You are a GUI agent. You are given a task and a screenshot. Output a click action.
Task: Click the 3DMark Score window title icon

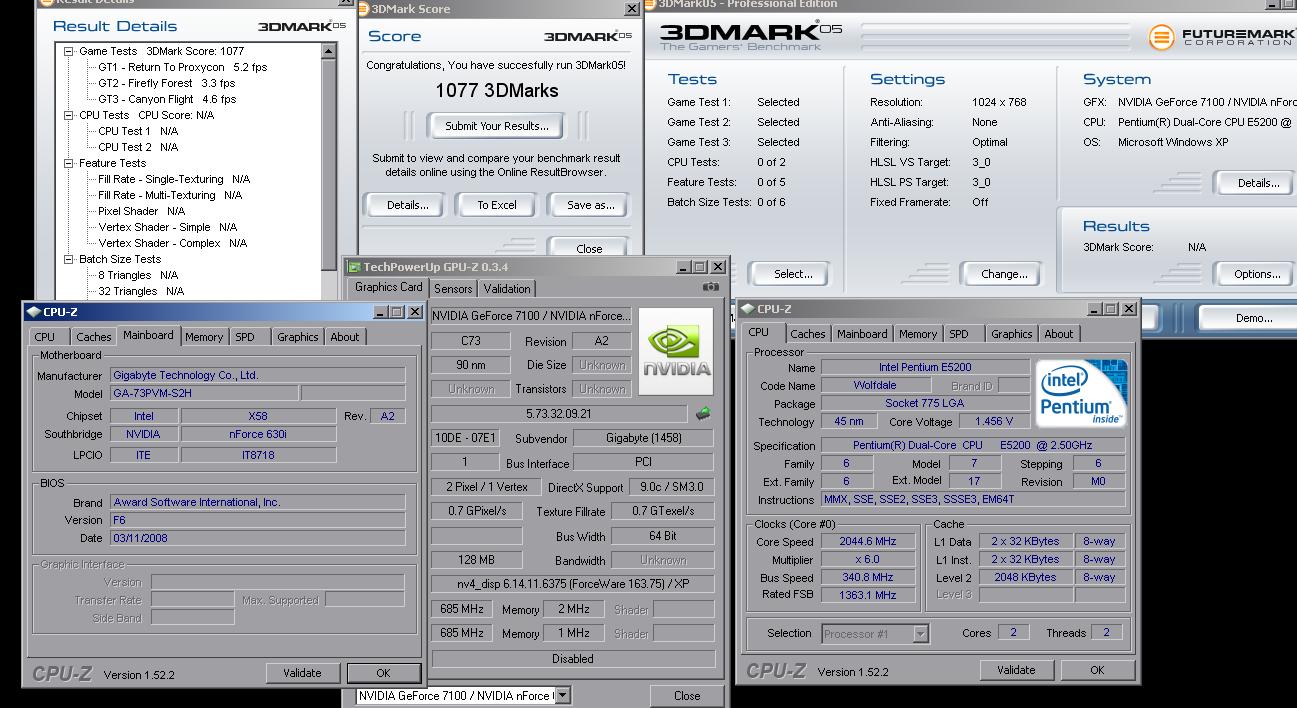pyautogui.click(x=363, y=9)
